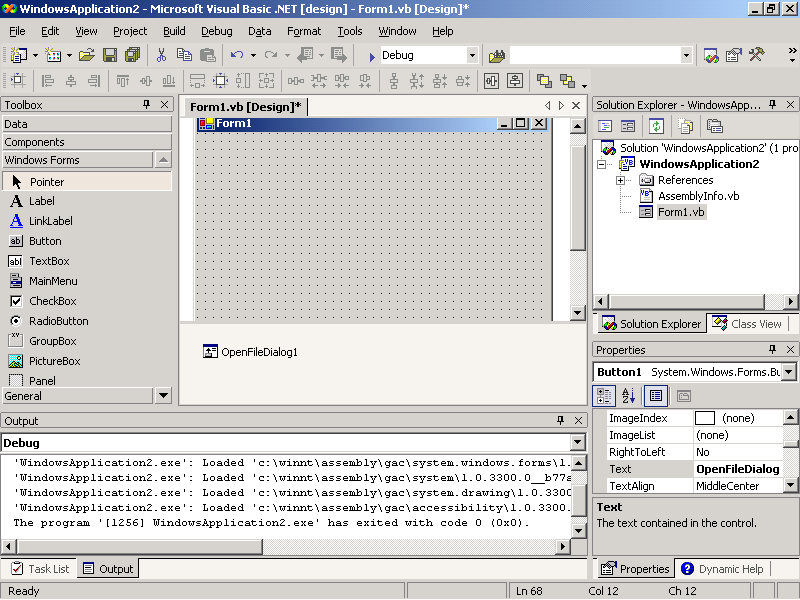Viewport: 800px width, 600px height.
Task: Click the Align to Grid layout icon
Action: pyautogui.click(x=18, y=80)
